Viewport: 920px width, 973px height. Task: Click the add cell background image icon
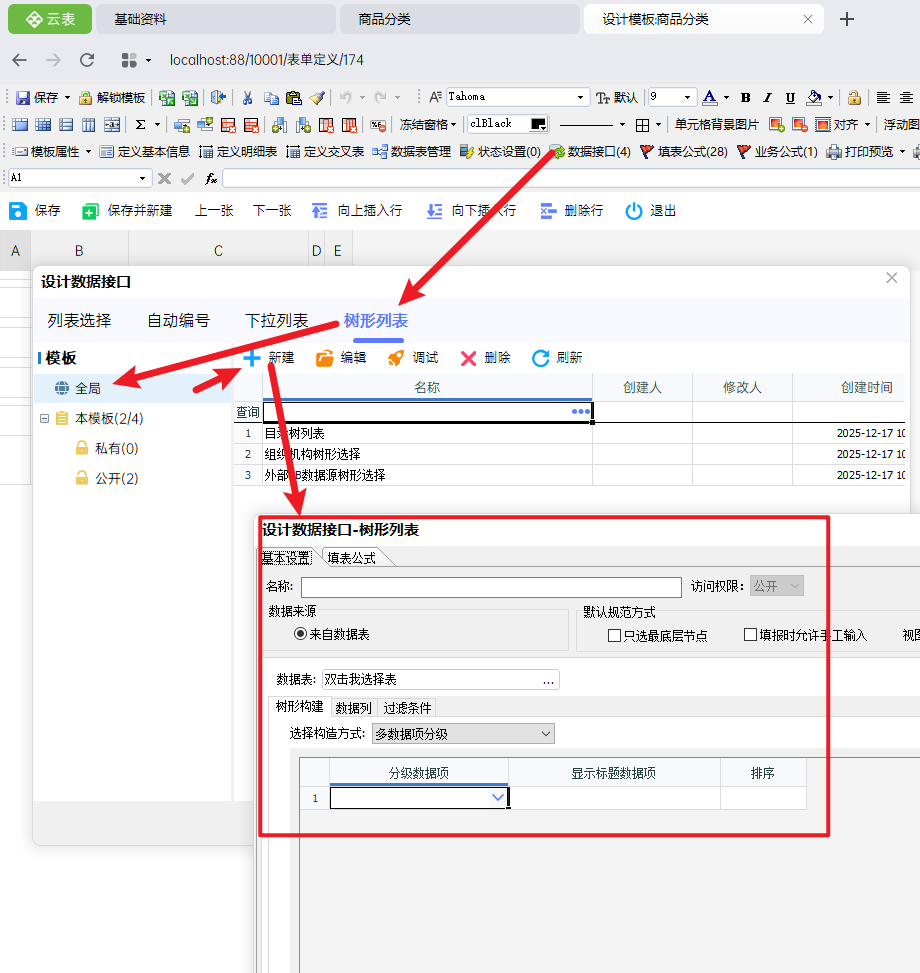tap(777, 125)
